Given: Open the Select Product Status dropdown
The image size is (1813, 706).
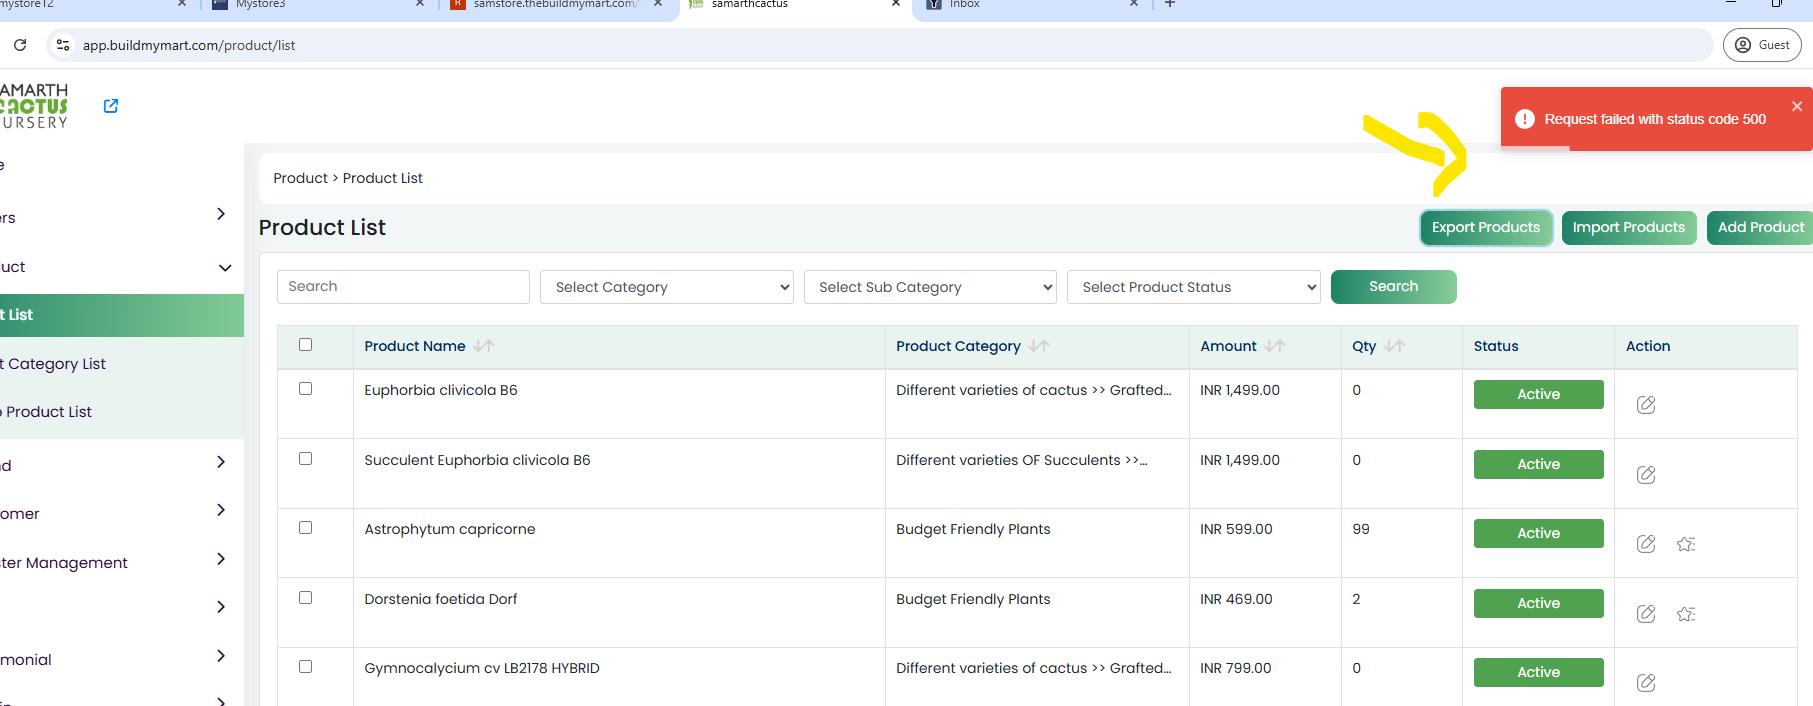Looking at the screenshot, I should click(1193, 287).
